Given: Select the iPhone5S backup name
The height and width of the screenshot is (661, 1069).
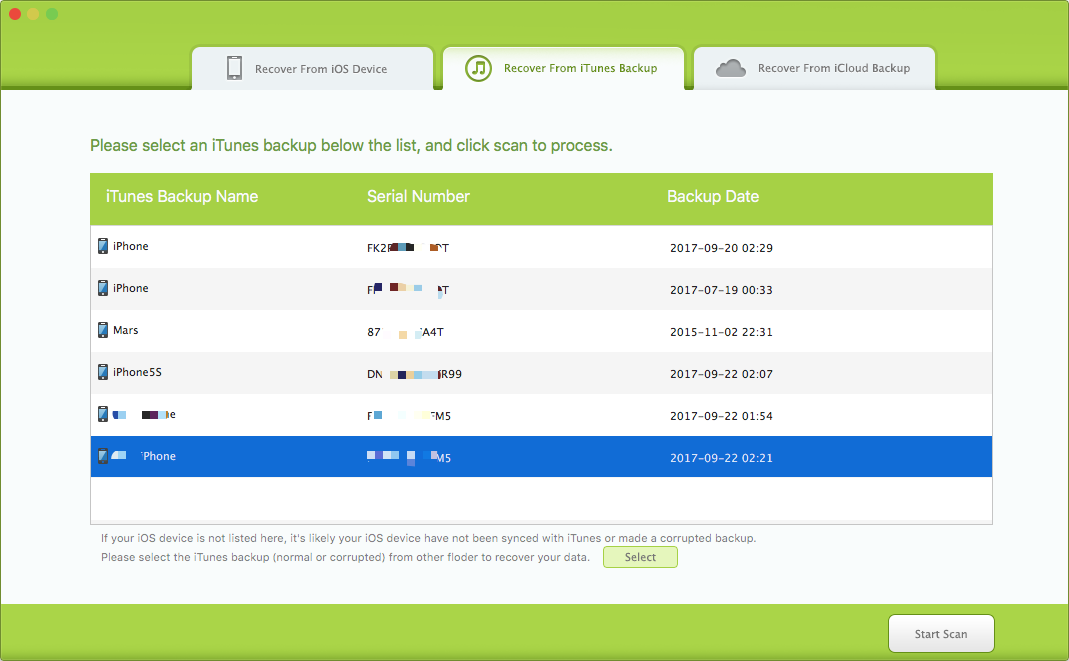Looking at the screenshot, I should point(137,372).
